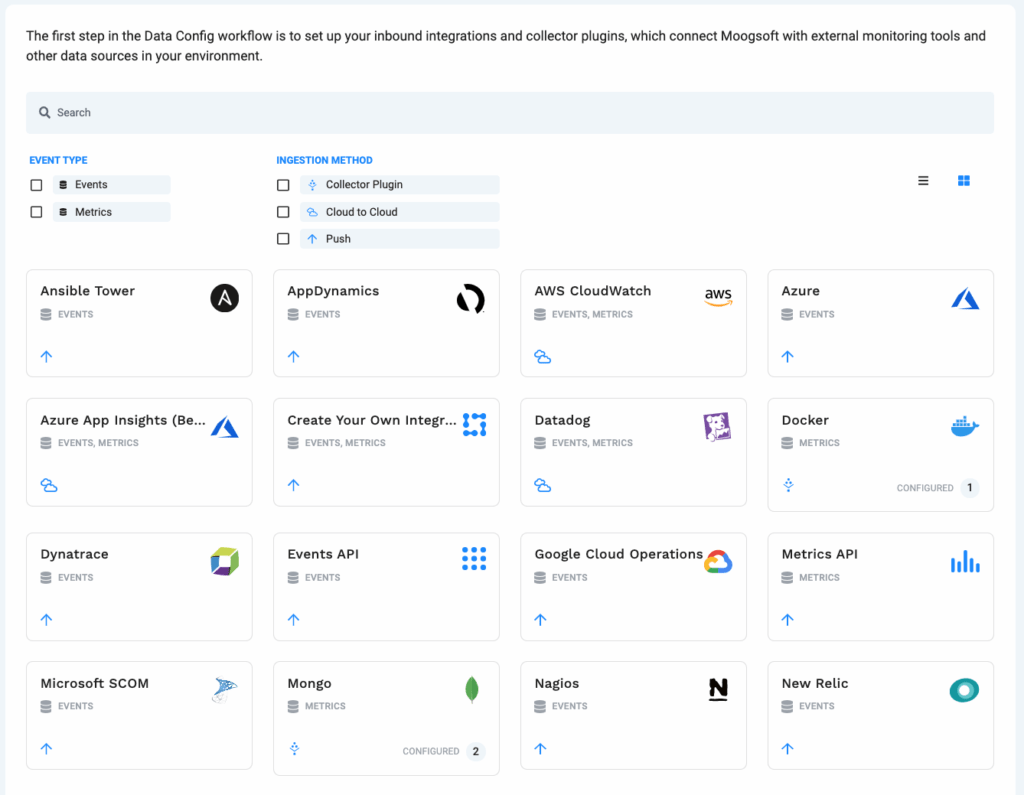Click the cloud icon on Azure App Insights card
Image resolution: width=1024 pixels, height=795 pixels.
49,485
